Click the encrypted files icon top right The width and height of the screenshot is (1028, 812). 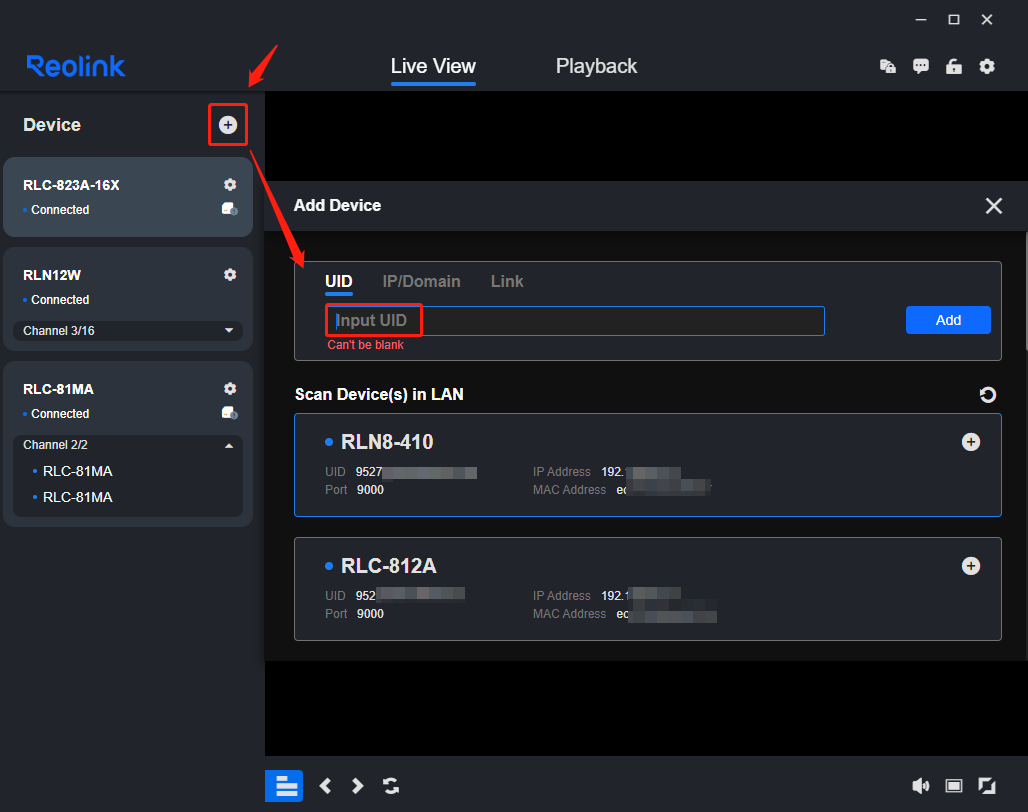click(x=887, y=66)
